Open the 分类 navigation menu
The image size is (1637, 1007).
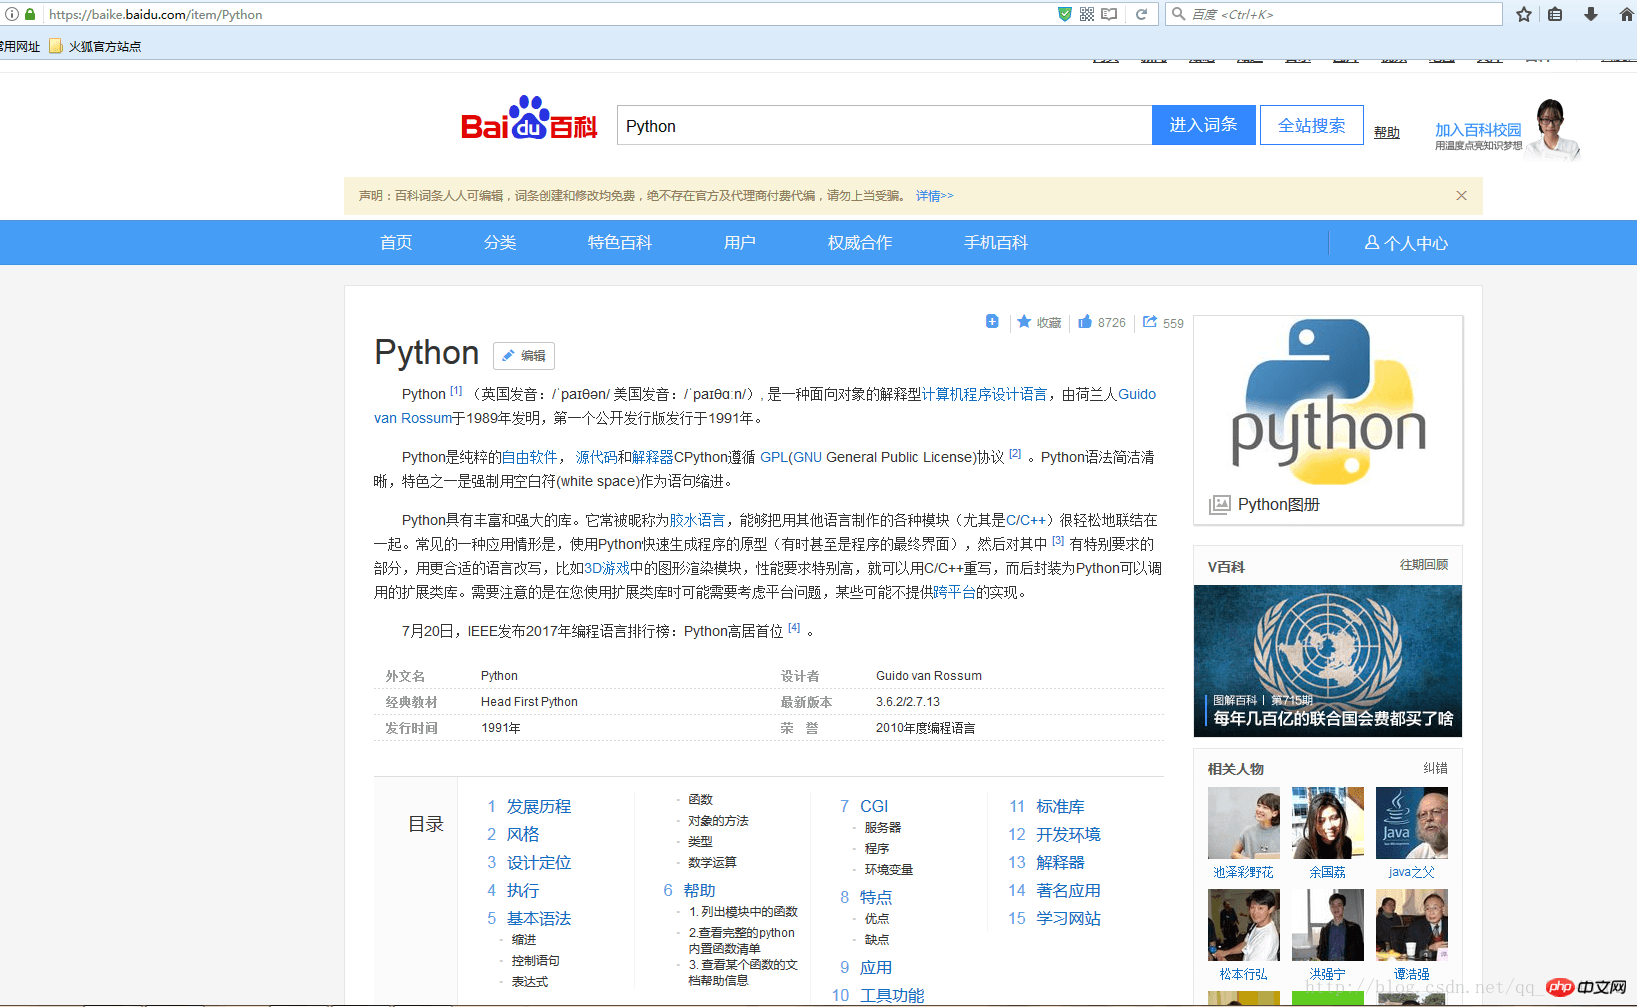(x=500, y=242)
